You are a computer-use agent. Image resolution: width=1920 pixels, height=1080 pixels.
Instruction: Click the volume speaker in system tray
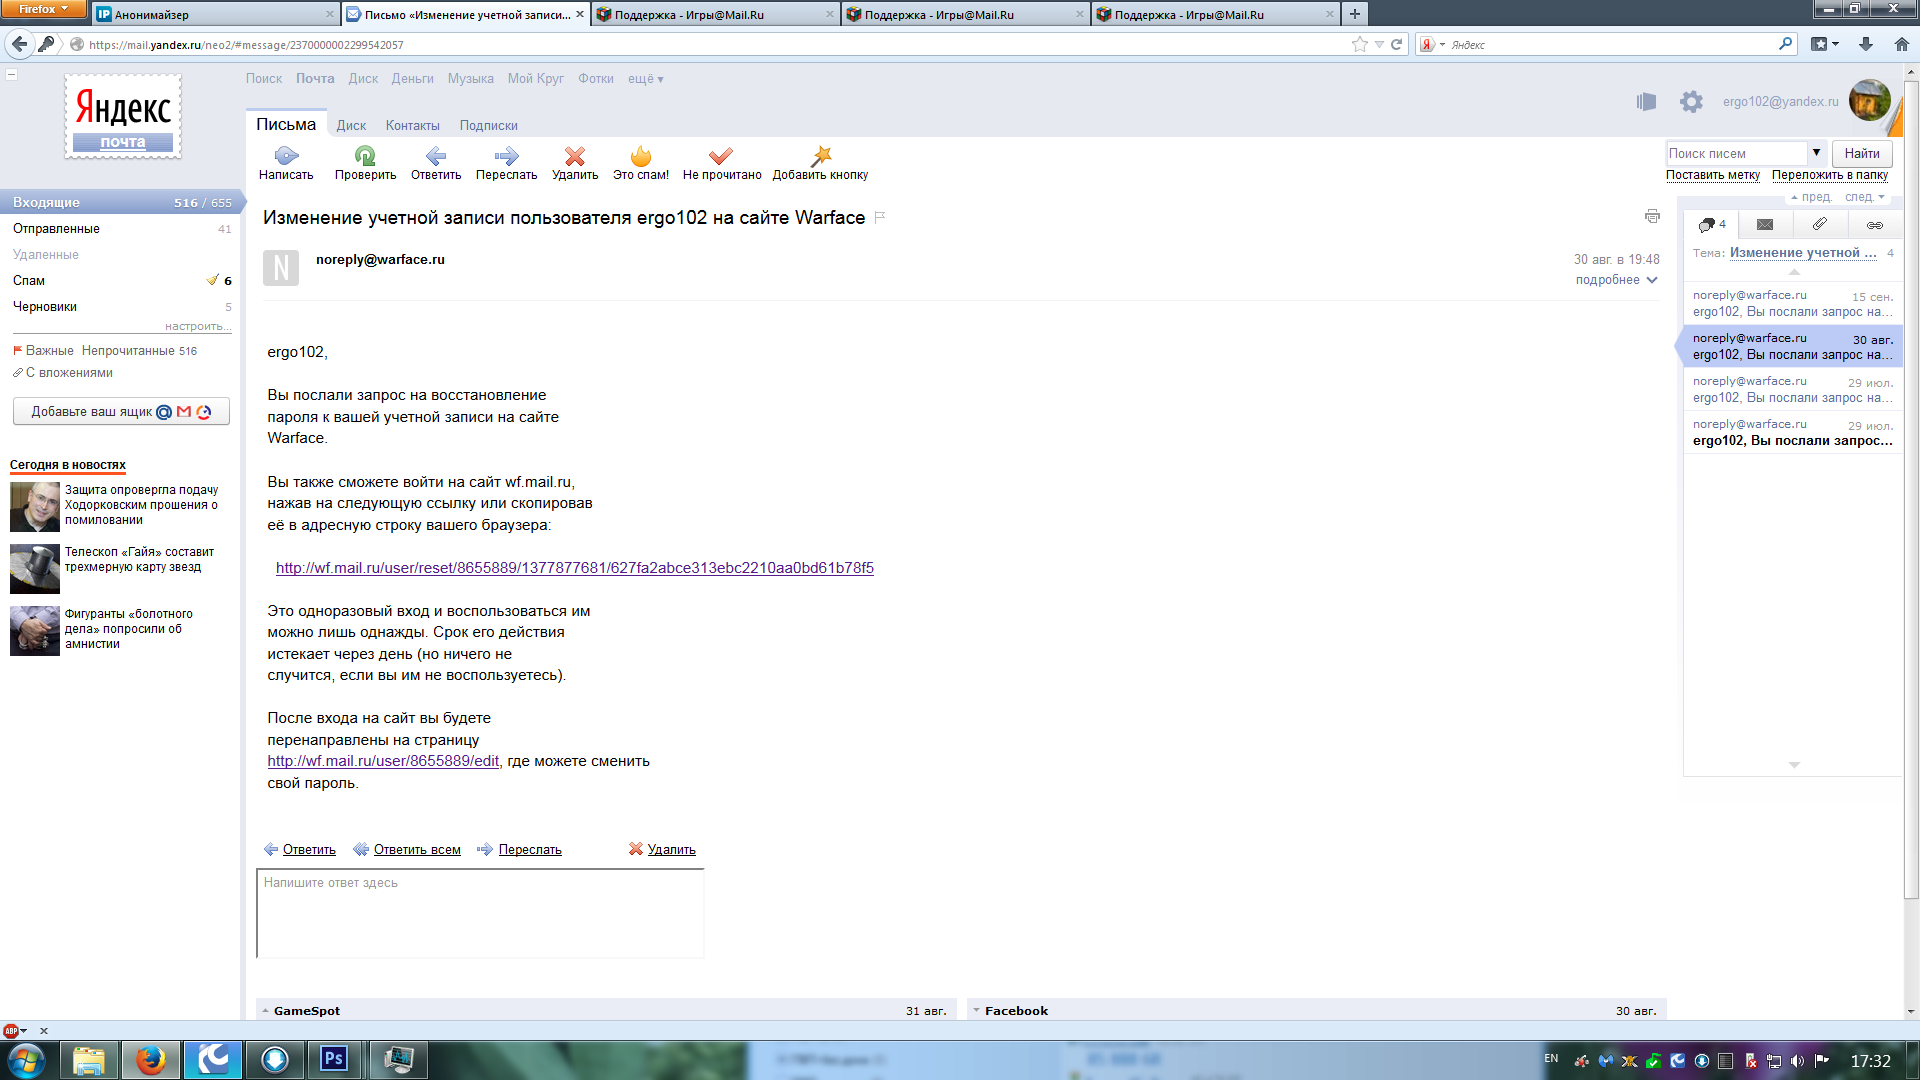point(1797,1061)
